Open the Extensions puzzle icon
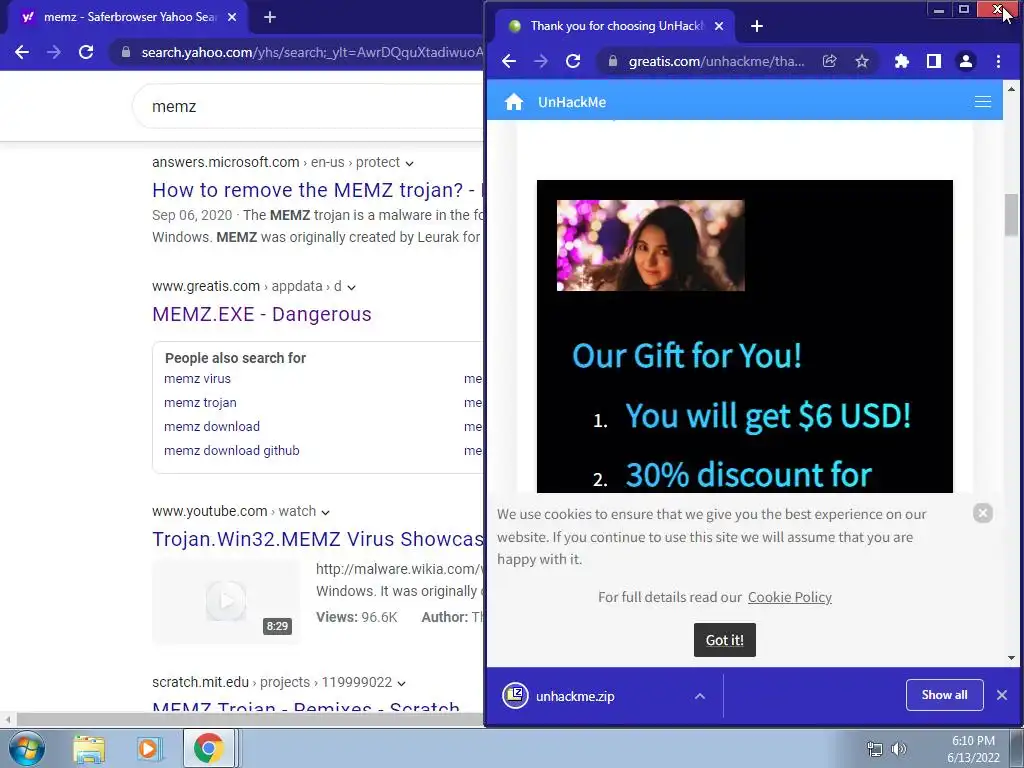 pos(902,61)
